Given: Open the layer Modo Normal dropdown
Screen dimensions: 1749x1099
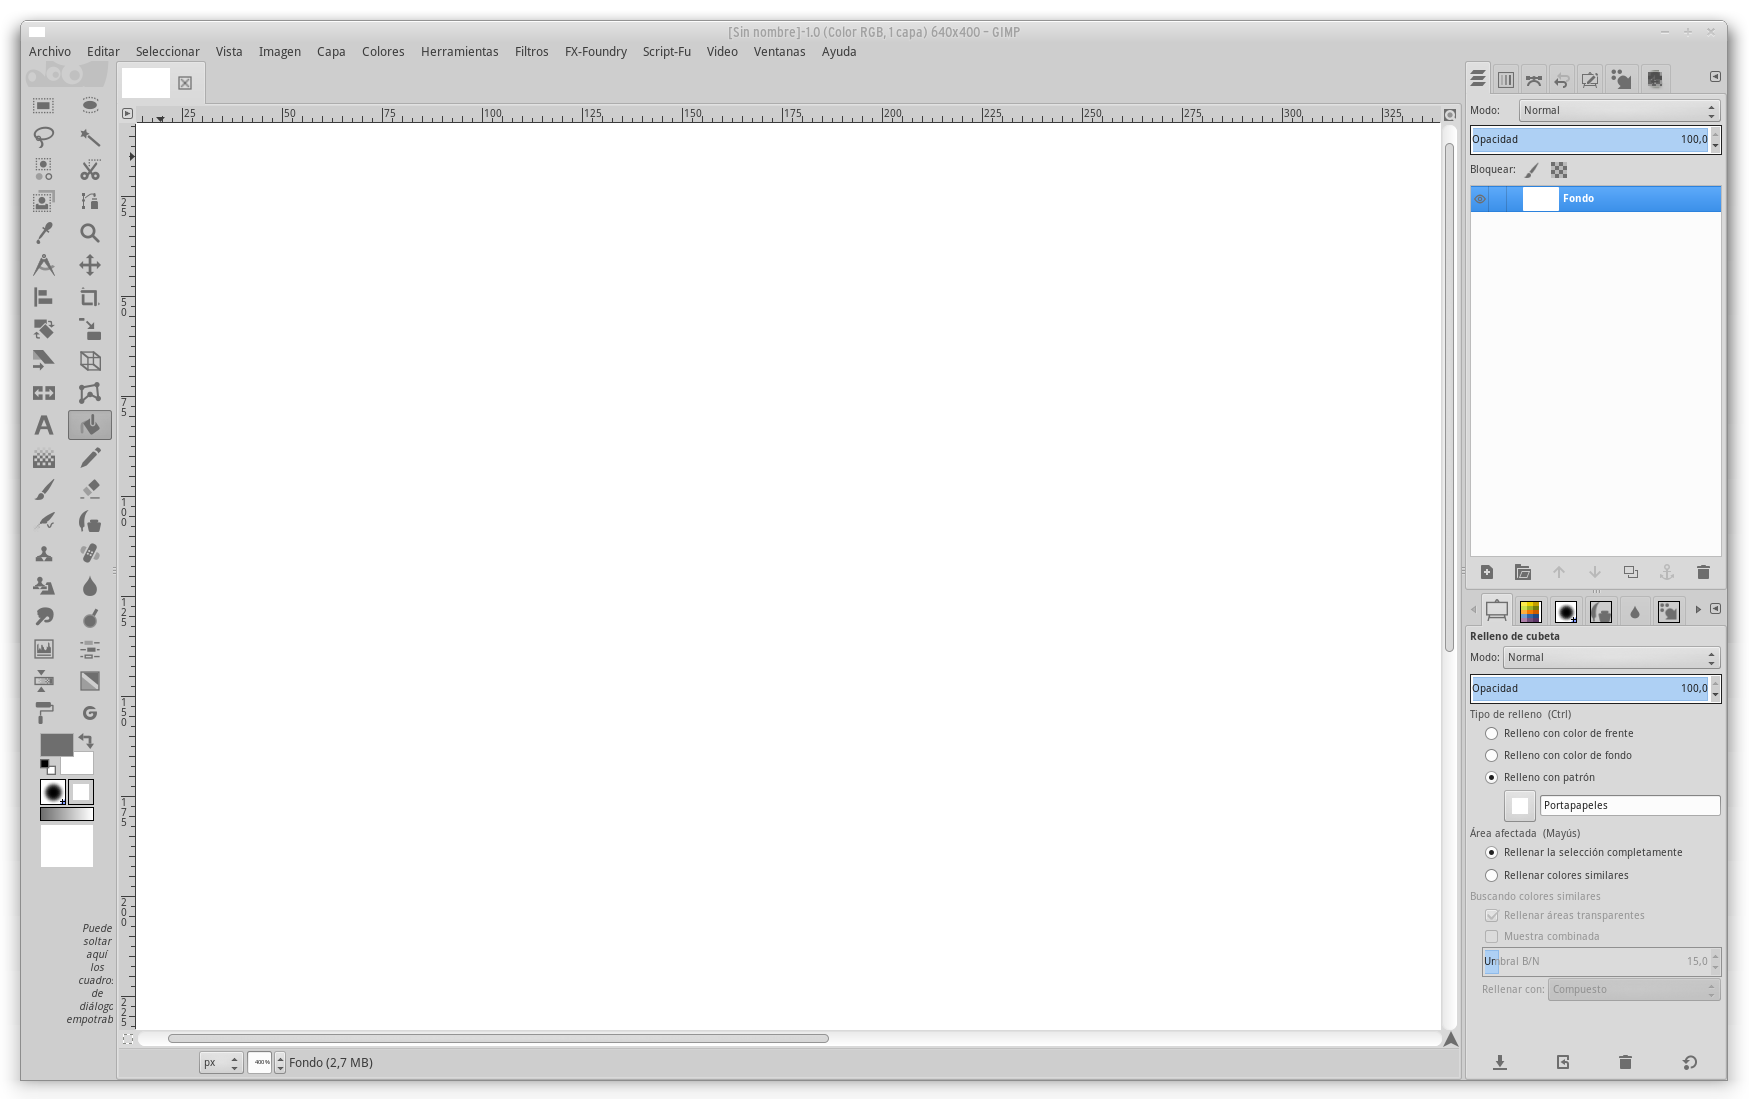Looking at the screenshot, I should coord(1619,111).
